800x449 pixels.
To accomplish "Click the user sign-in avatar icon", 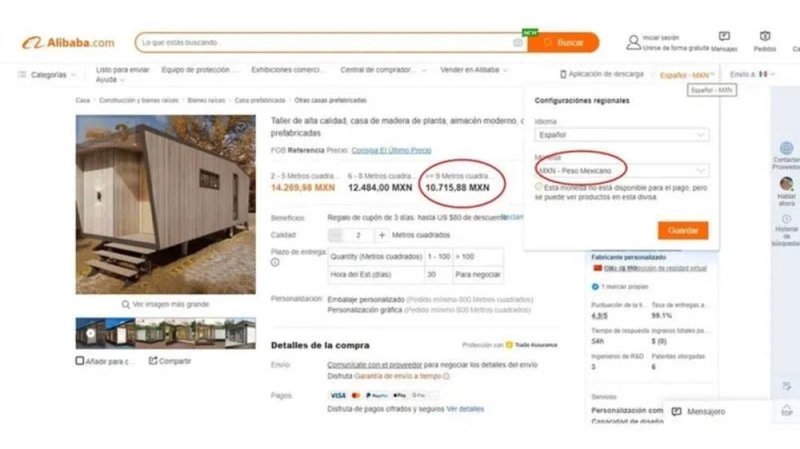I will 633,42.
